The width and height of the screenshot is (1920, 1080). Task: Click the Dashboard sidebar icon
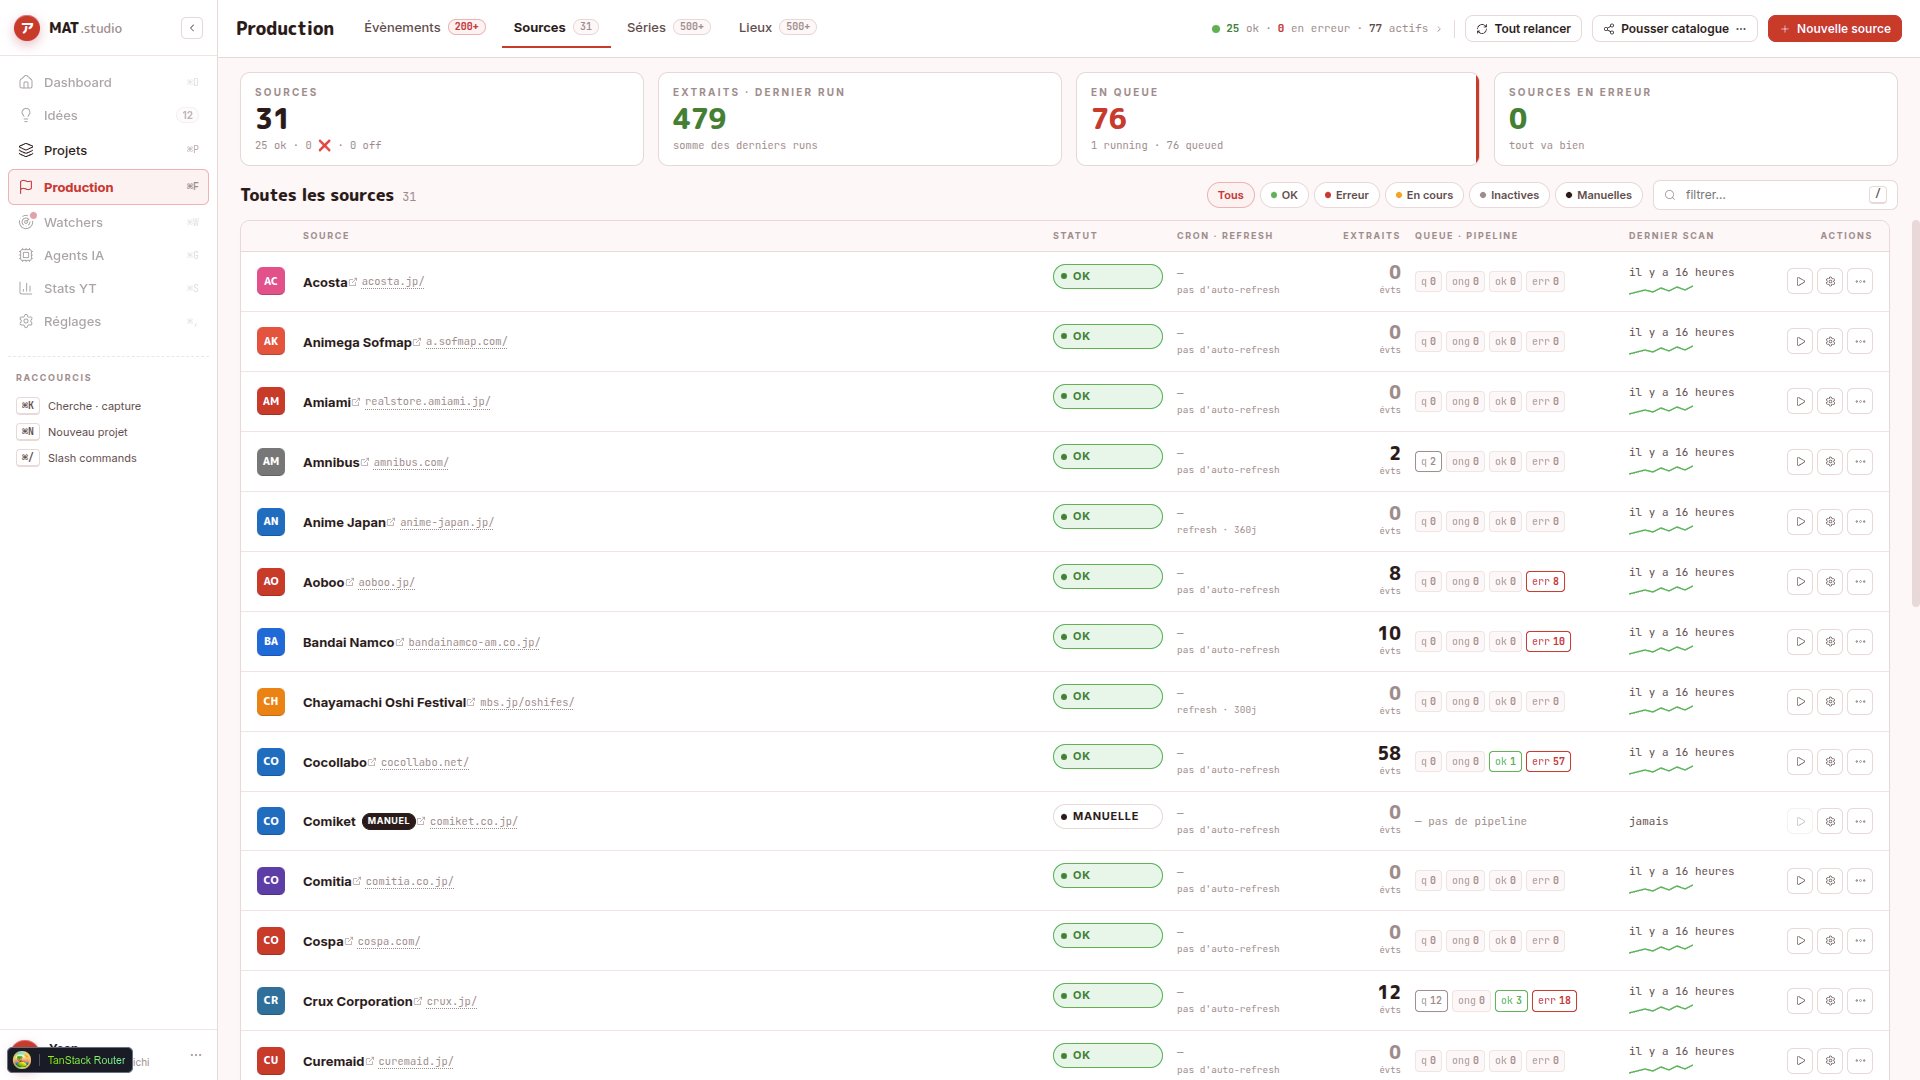click(x=26, y=82)
